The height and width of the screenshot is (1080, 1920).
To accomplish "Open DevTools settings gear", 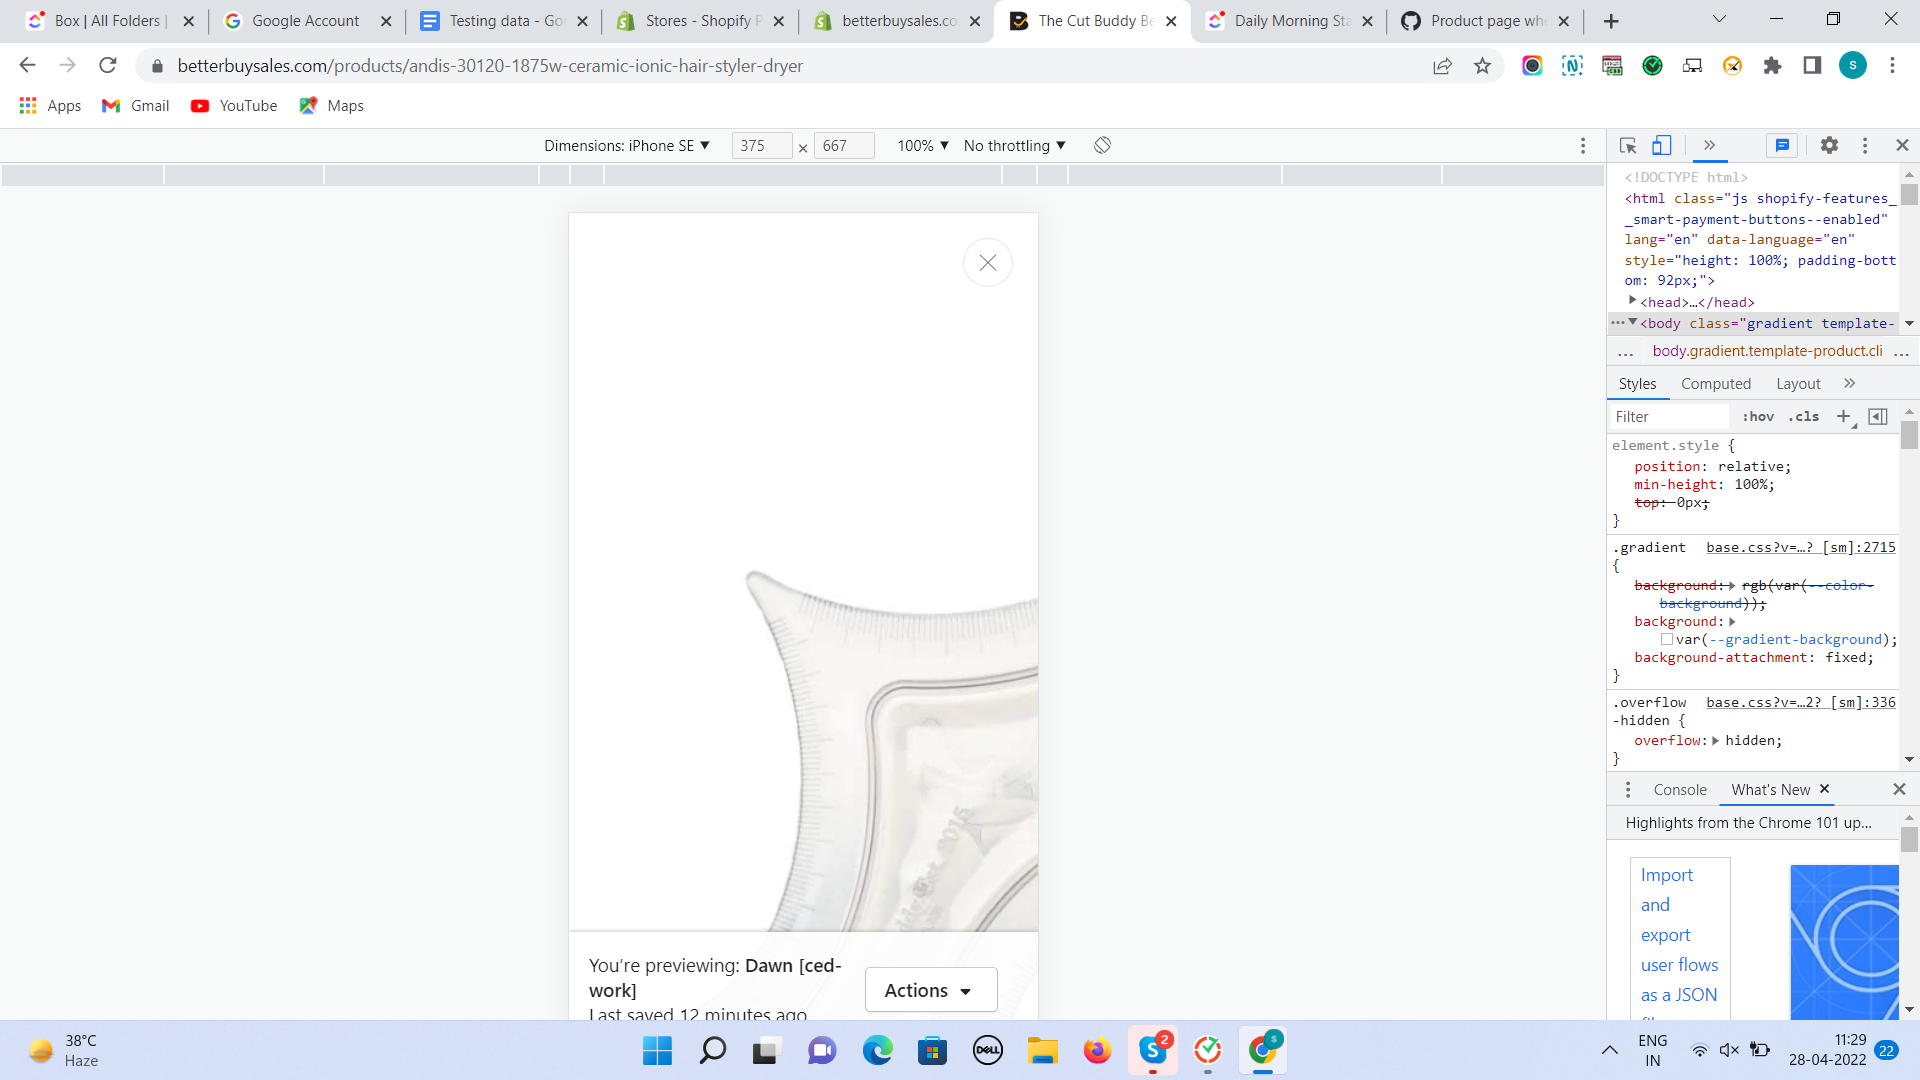I will click(1829, 146).
